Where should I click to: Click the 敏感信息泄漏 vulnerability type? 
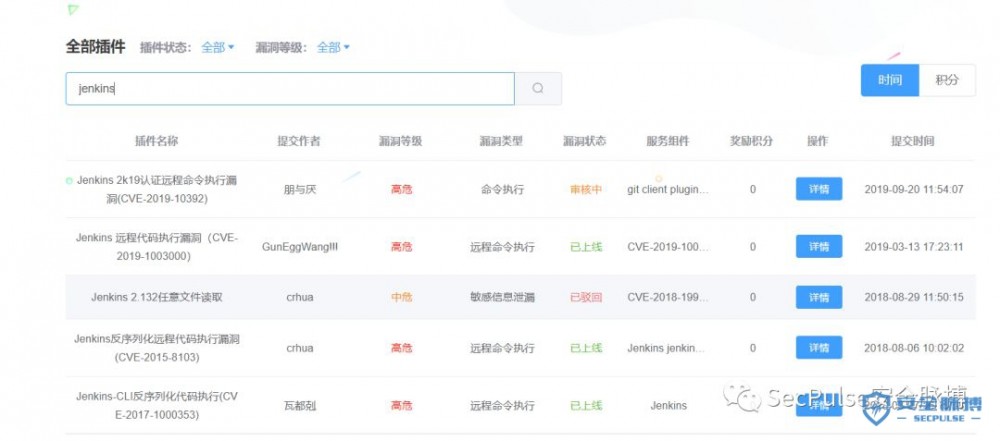503,297
